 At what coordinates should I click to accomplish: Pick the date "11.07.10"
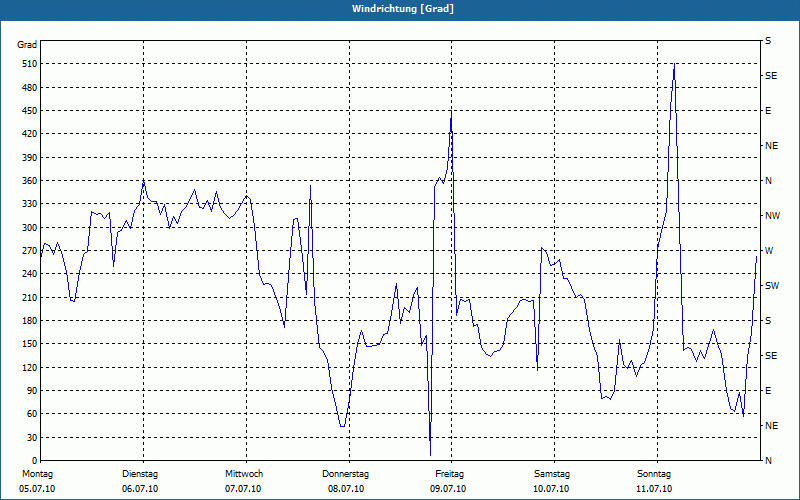[x=654, y=489]
